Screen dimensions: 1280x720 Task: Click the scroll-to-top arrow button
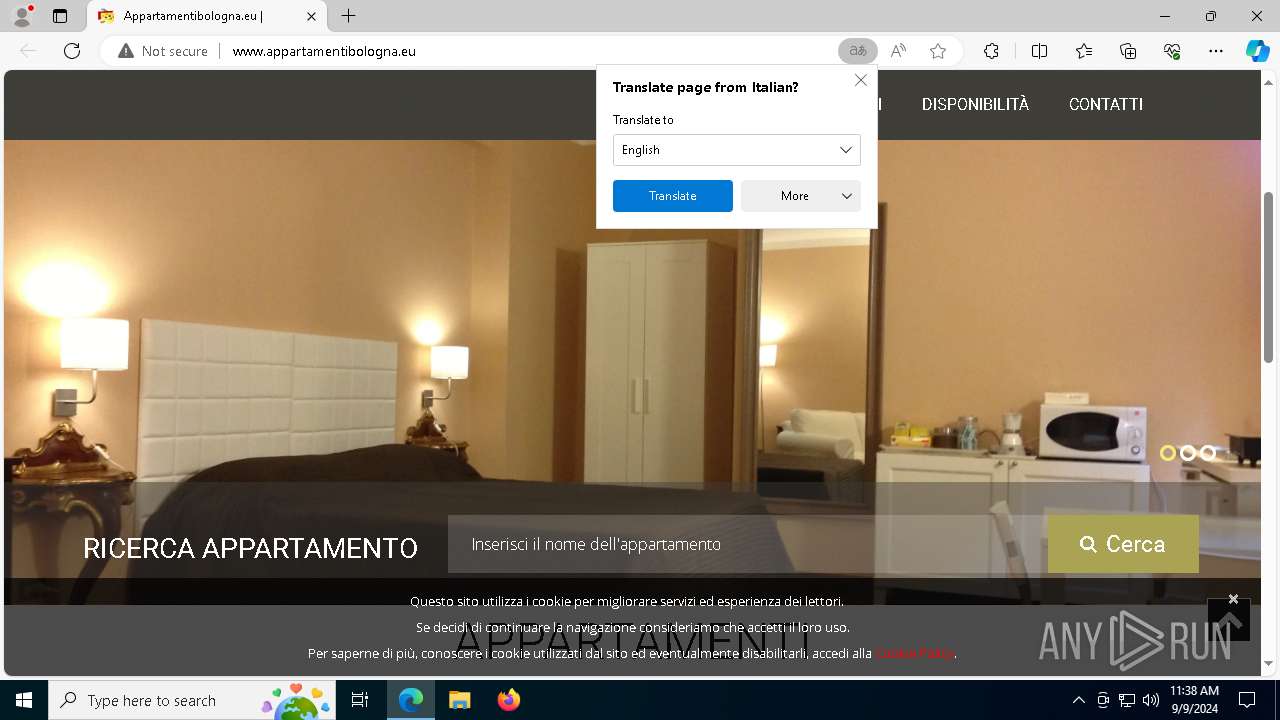pyautogui.click(x=1229, y=620)
